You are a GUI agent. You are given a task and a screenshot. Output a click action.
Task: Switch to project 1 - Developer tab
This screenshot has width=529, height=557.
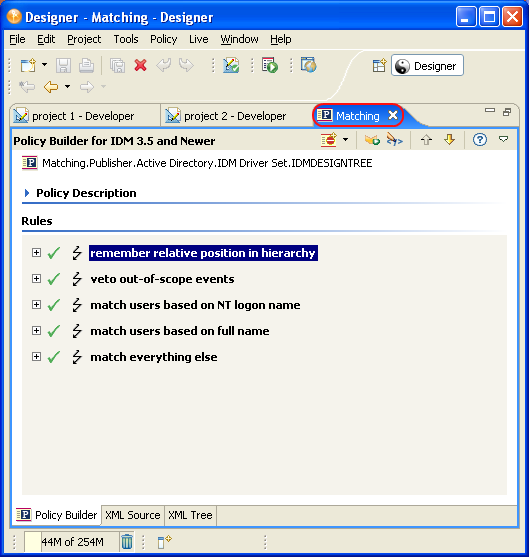pyautogui.click(x=85, y=116)
